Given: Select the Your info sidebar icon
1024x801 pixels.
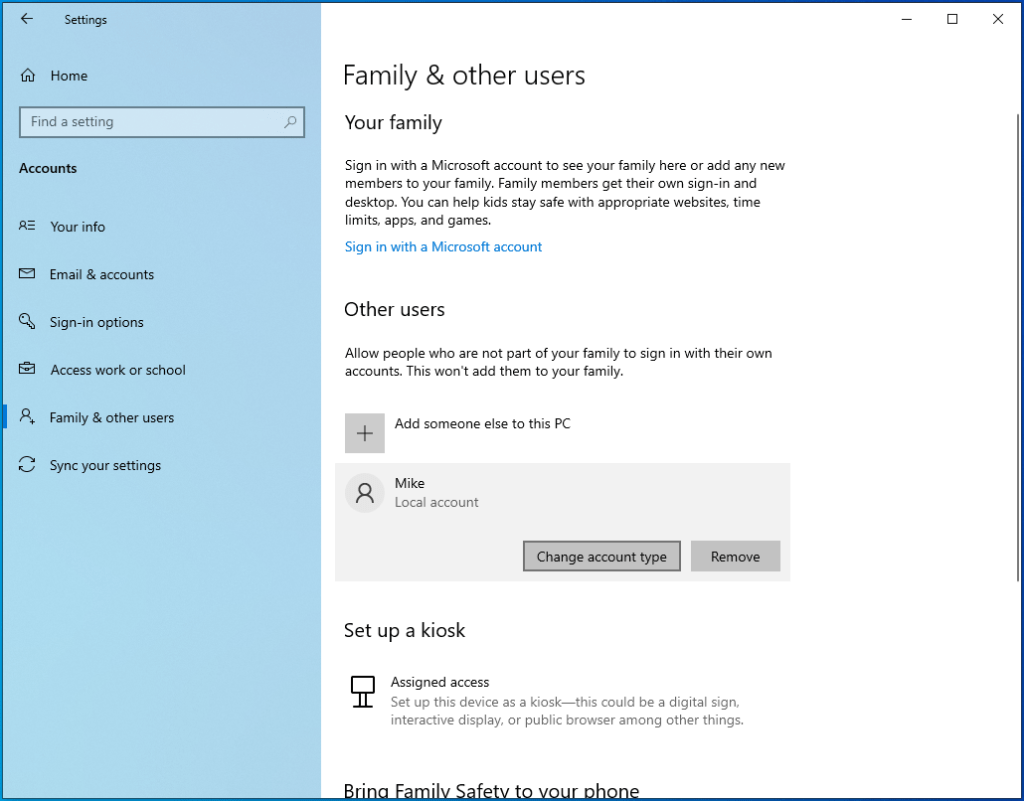Looking at the screenshot, I should pos(27,227).
